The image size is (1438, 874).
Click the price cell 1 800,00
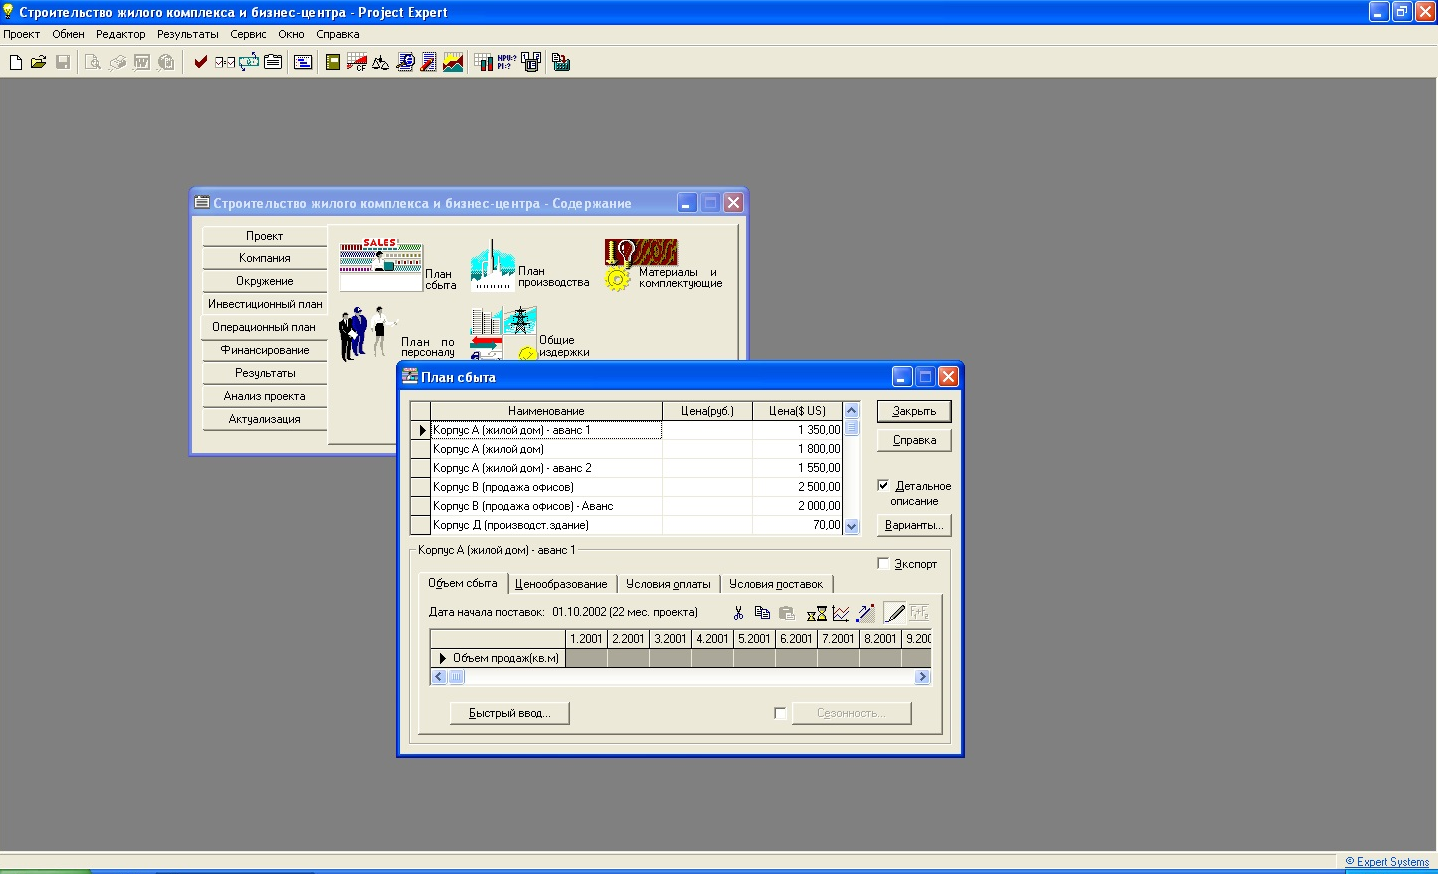pyautogui.click(x=798, y=449)
